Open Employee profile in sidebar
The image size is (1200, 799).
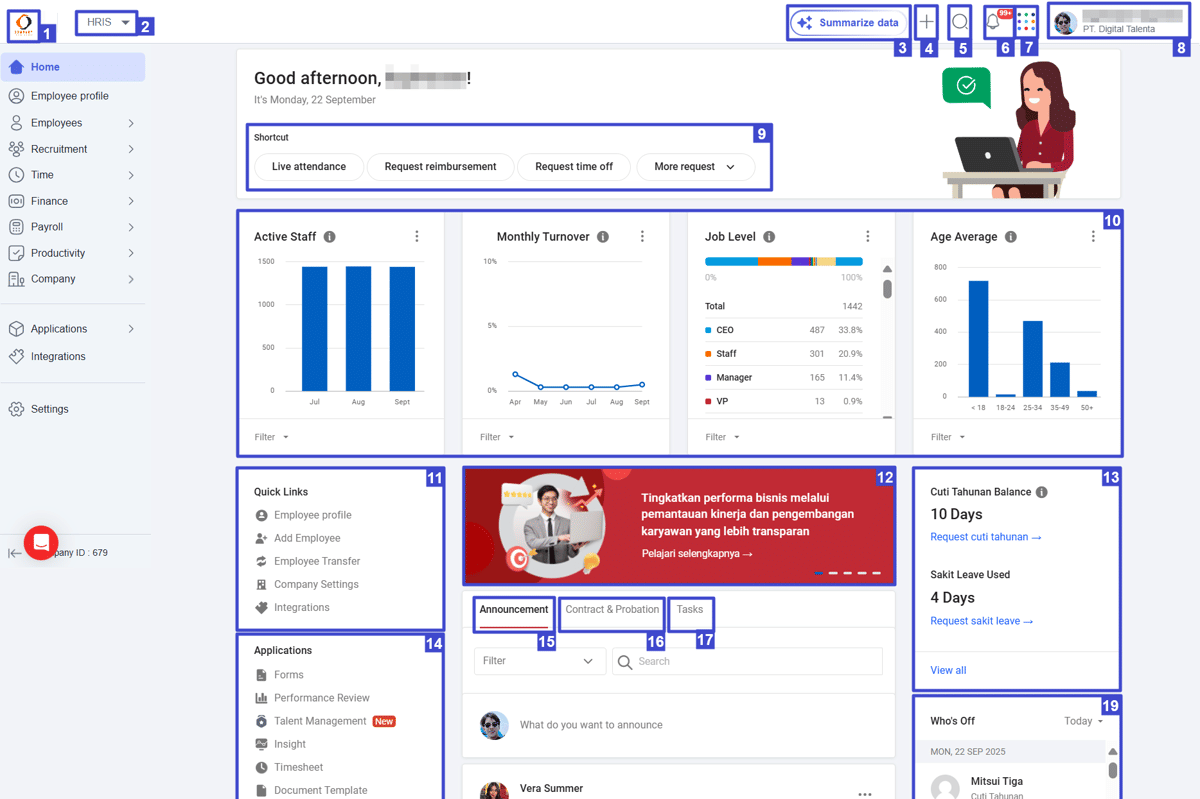pyautogui.click(x=69, y=96)
